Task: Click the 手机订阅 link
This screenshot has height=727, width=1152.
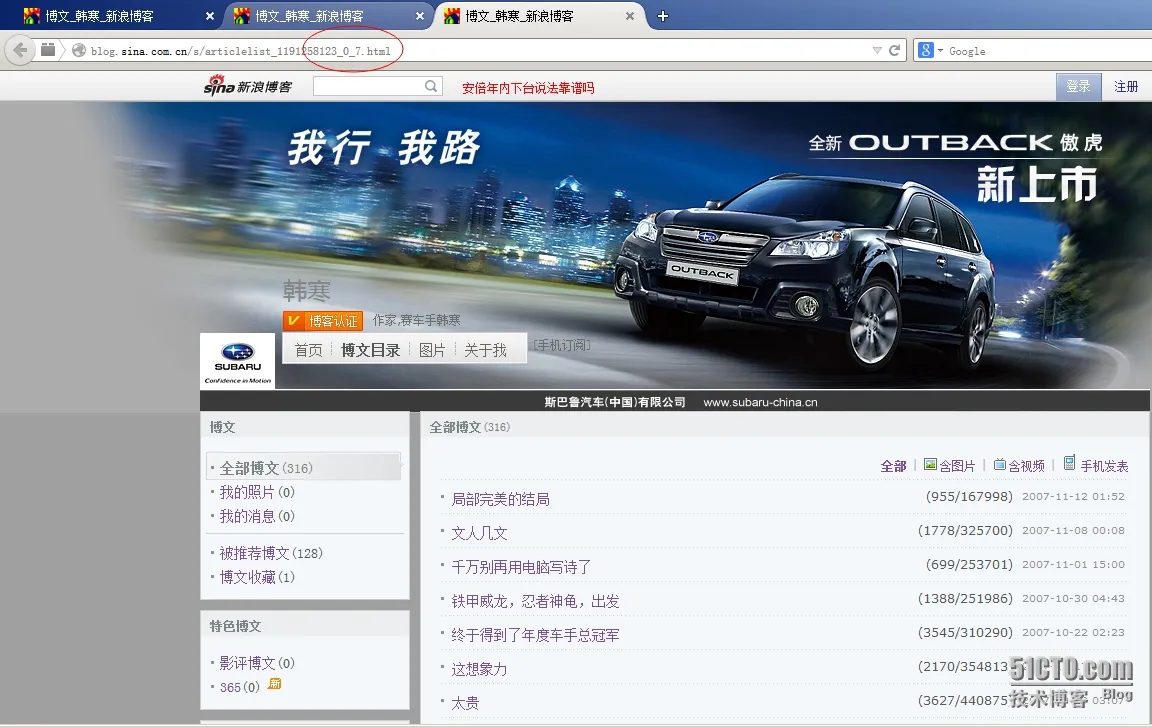Action: 562,345
